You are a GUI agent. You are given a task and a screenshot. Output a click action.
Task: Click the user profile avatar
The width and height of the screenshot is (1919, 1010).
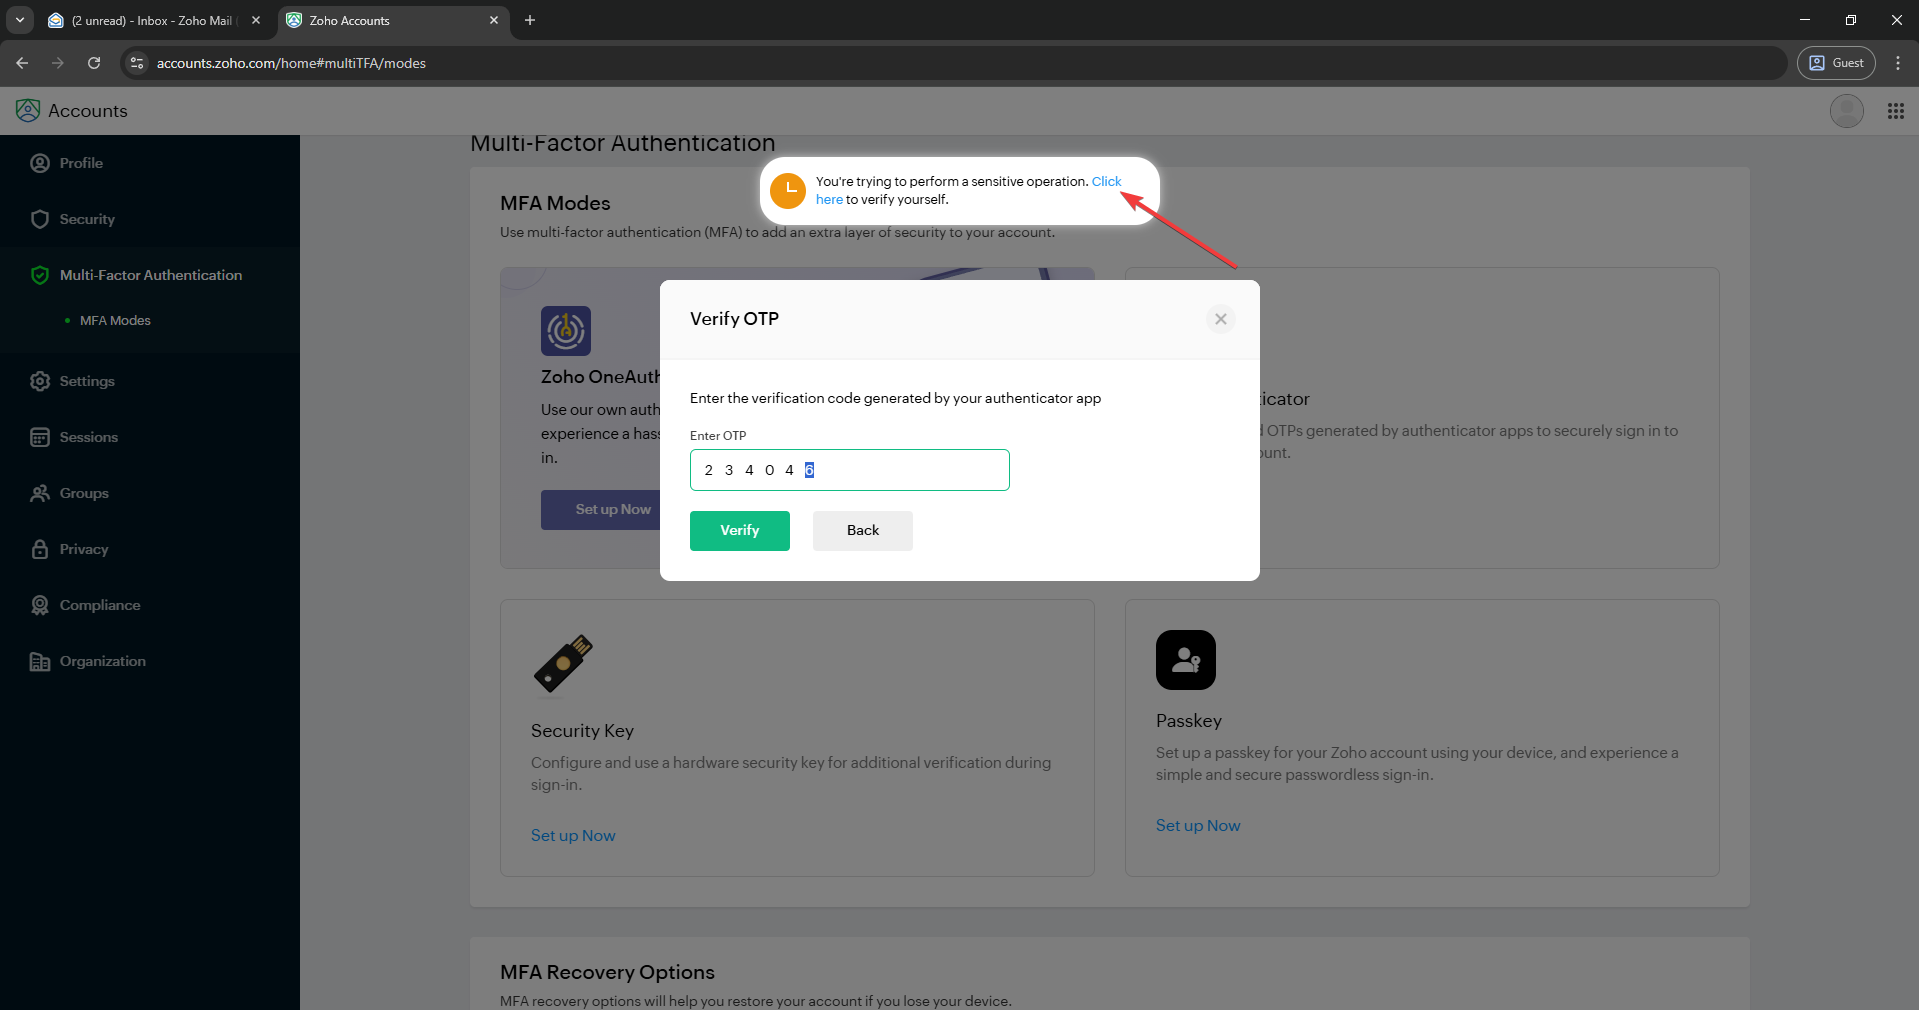point(1846,111)
